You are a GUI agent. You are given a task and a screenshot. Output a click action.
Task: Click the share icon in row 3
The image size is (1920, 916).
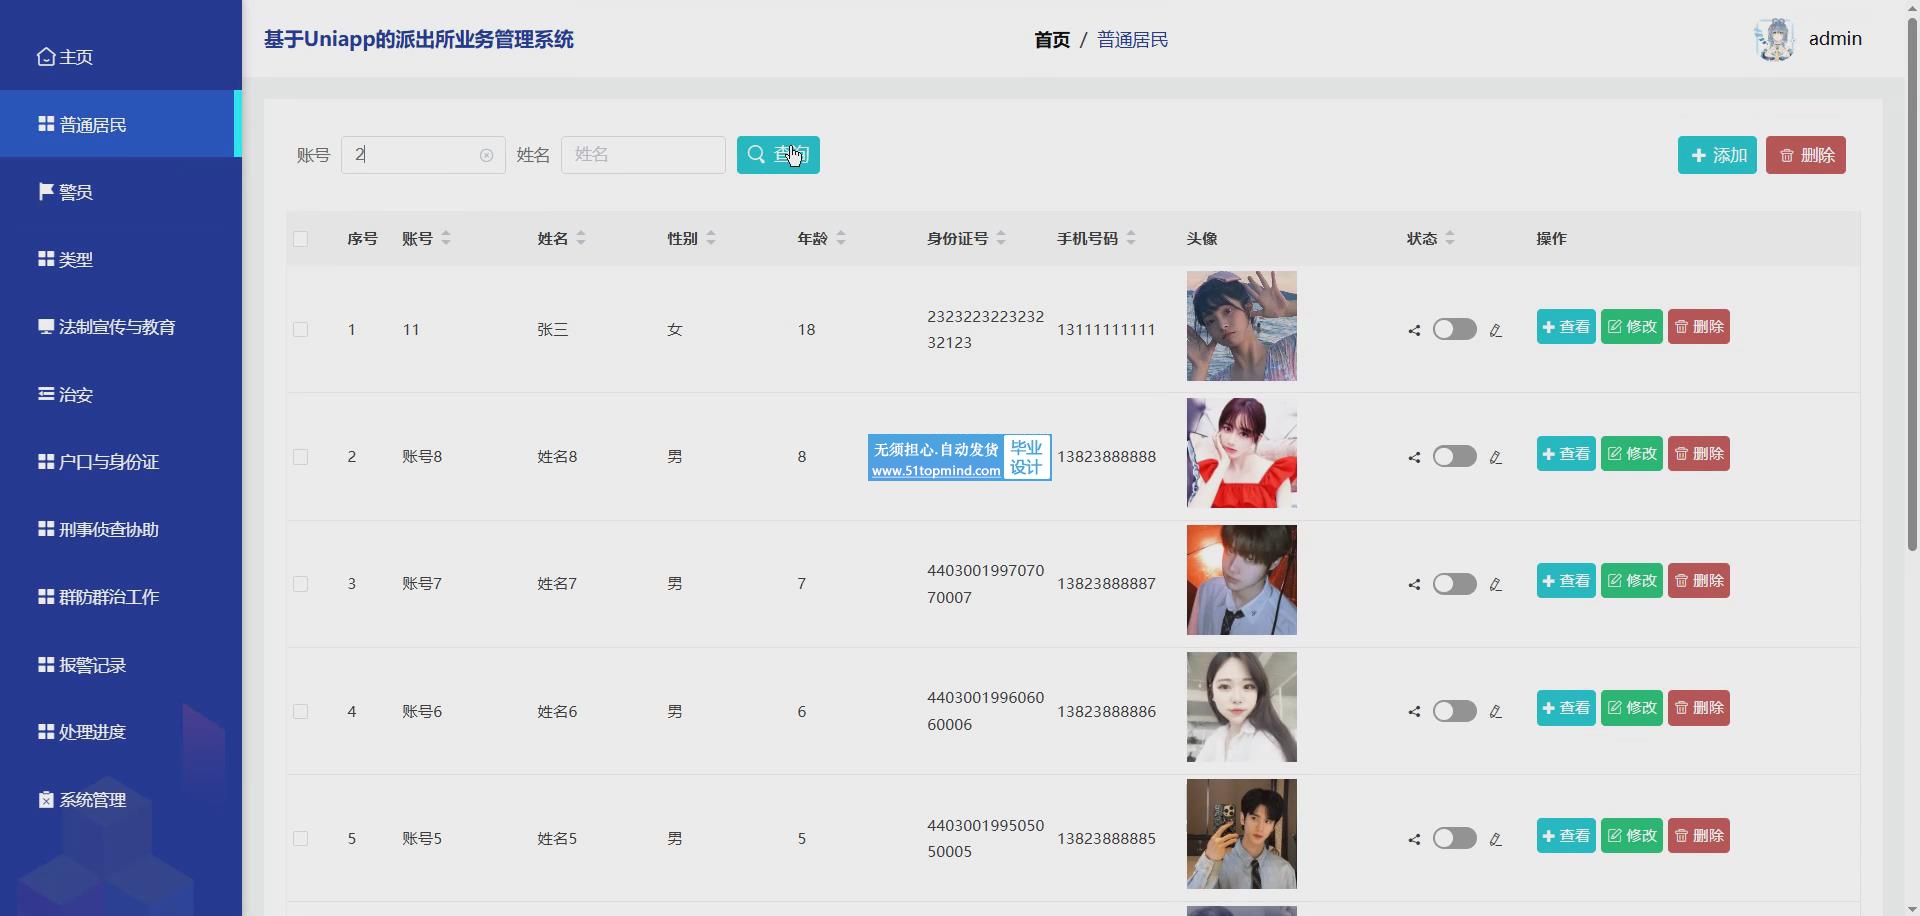[1414, 584]
